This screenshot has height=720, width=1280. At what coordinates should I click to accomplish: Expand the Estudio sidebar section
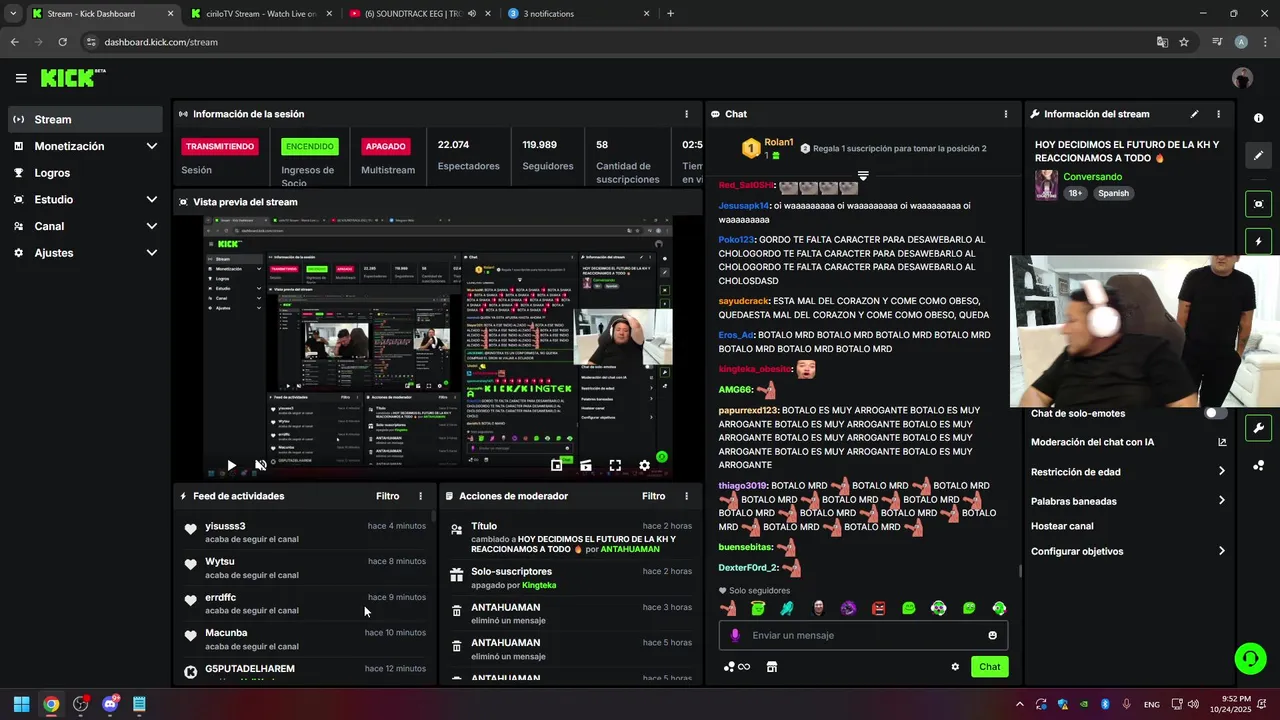[x=151, y=199]
